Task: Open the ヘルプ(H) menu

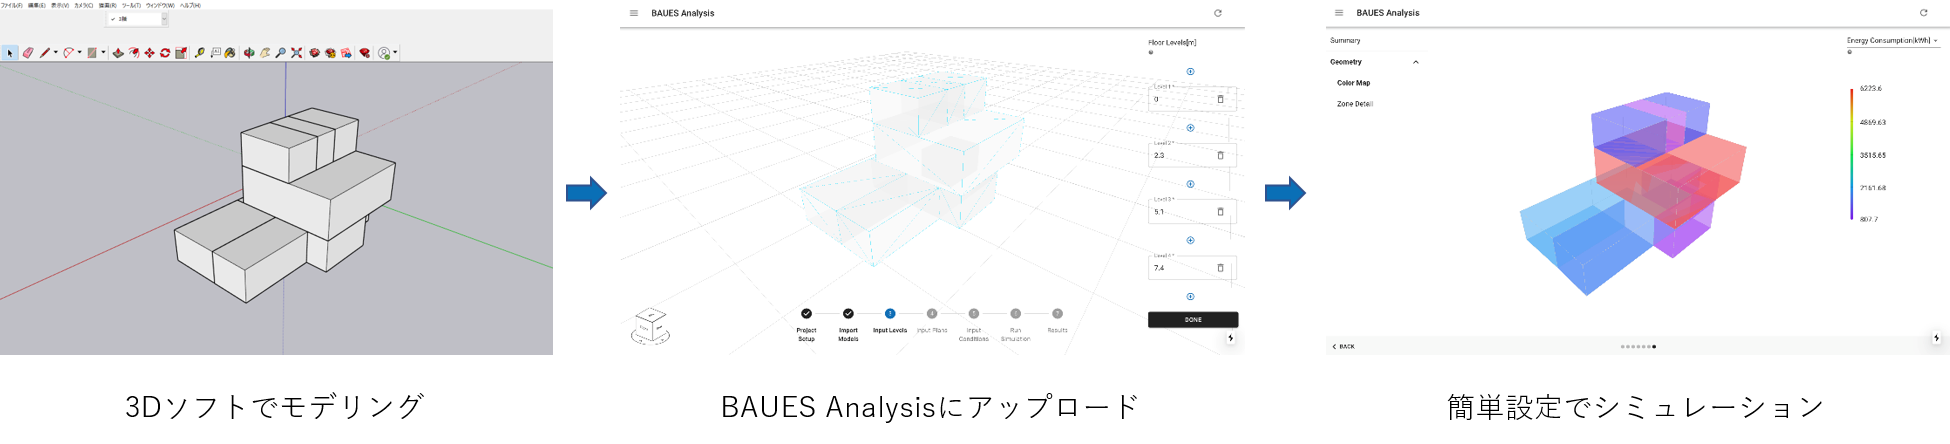Action: [190, 5]
